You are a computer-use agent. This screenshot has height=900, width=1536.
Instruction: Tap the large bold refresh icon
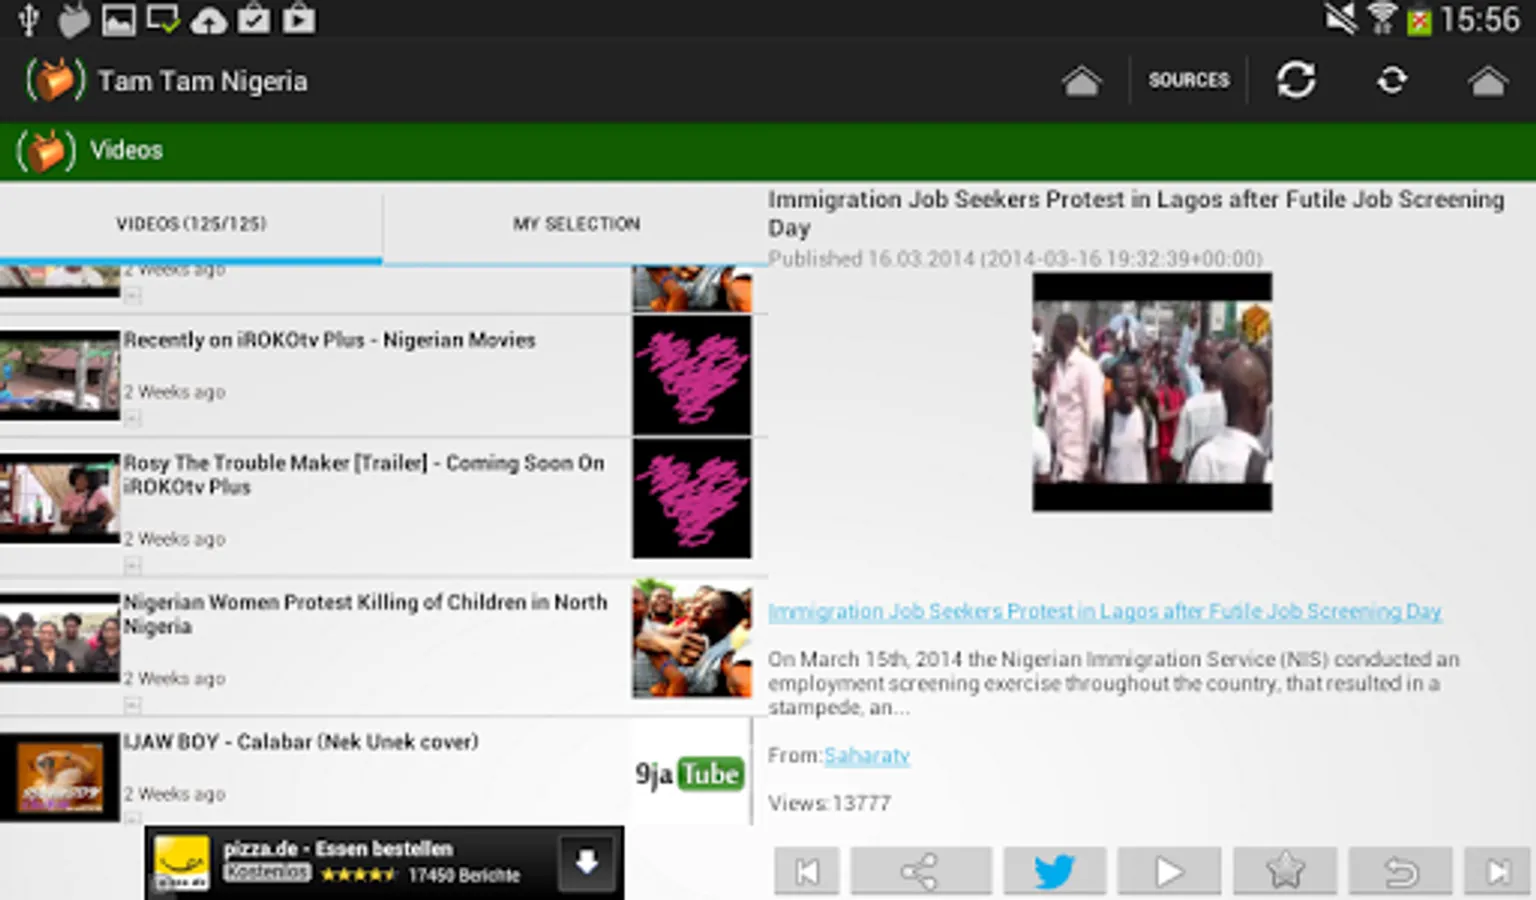point(1296,80)
